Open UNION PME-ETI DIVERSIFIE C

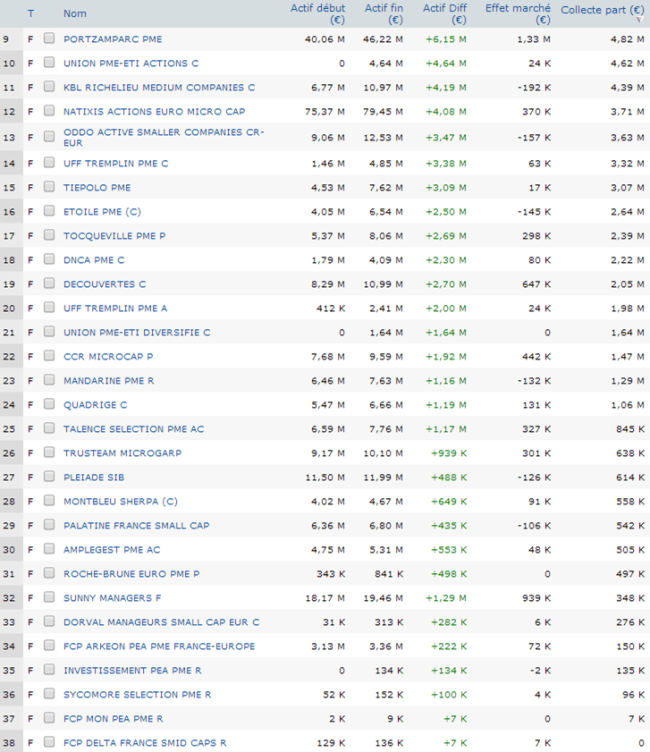coord(137,332)
